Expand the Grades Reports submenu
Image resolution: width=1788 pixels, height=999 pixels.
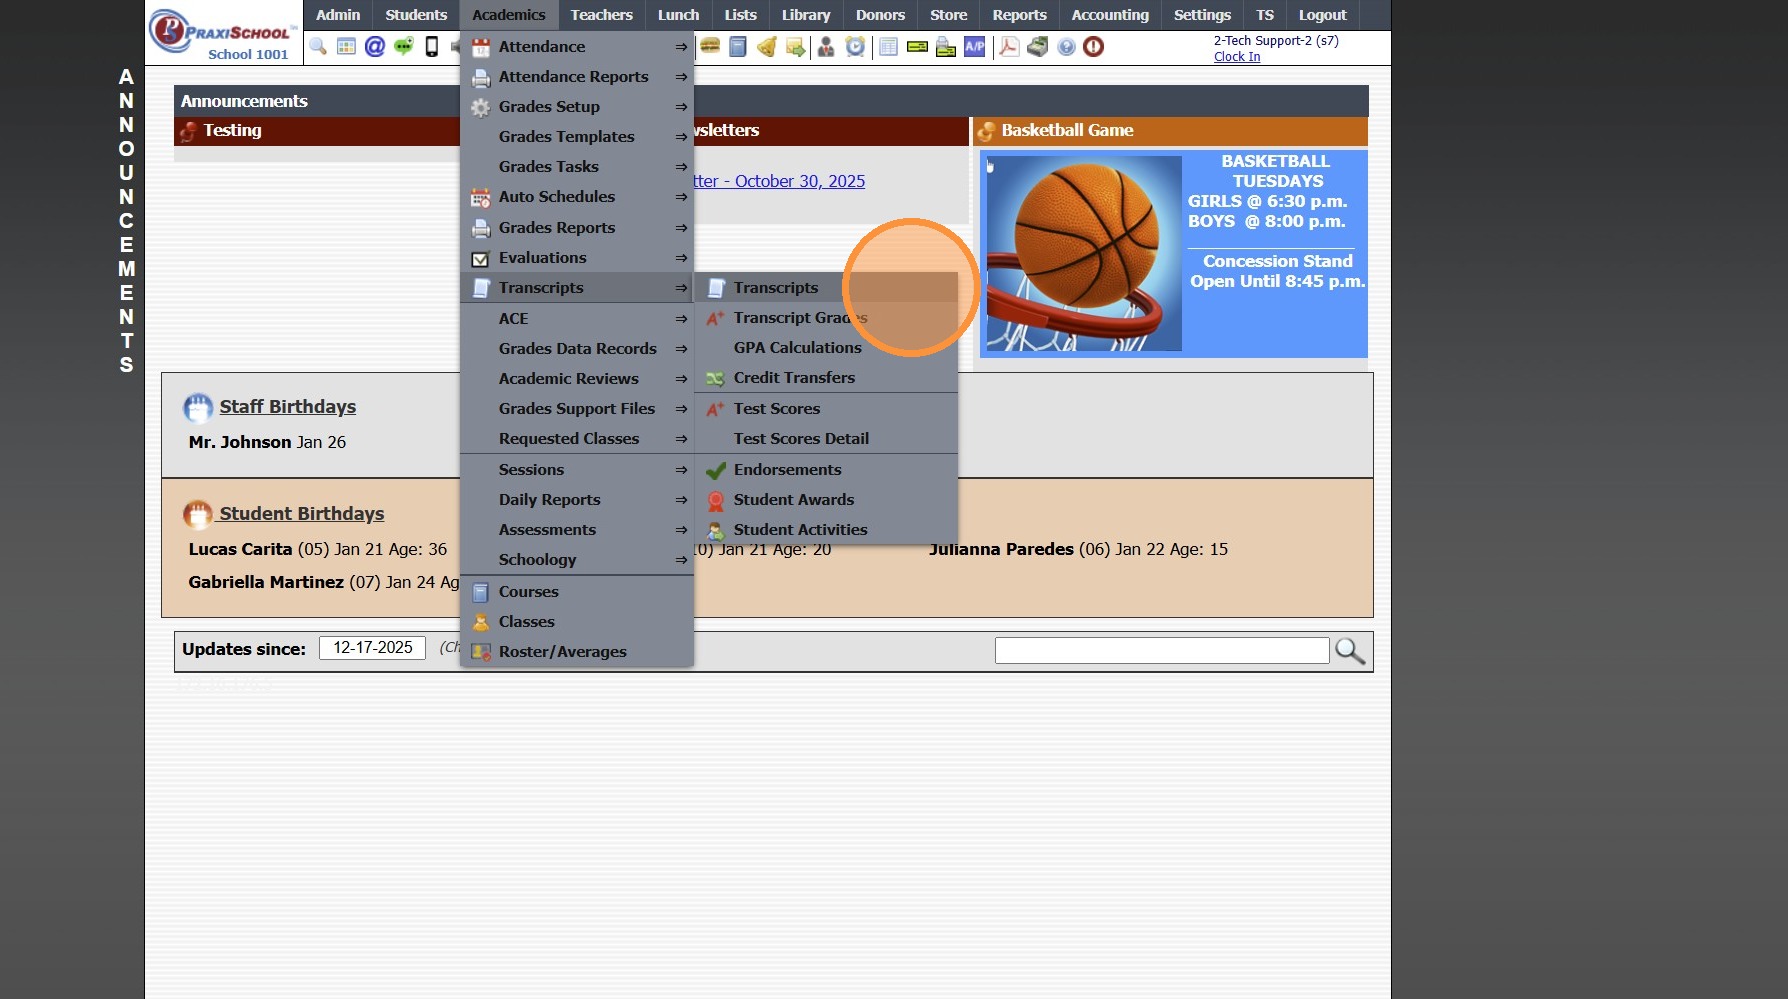(x=577, y=228)
